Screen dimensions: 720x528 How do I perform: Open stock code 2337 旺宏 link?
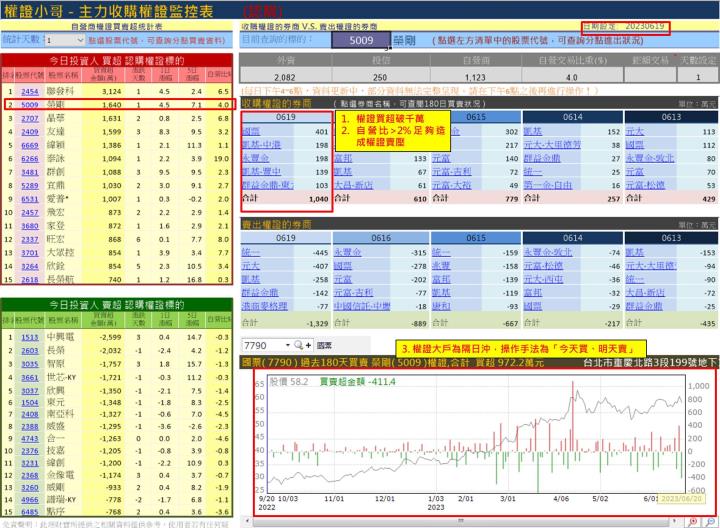[x=29, y=239]
